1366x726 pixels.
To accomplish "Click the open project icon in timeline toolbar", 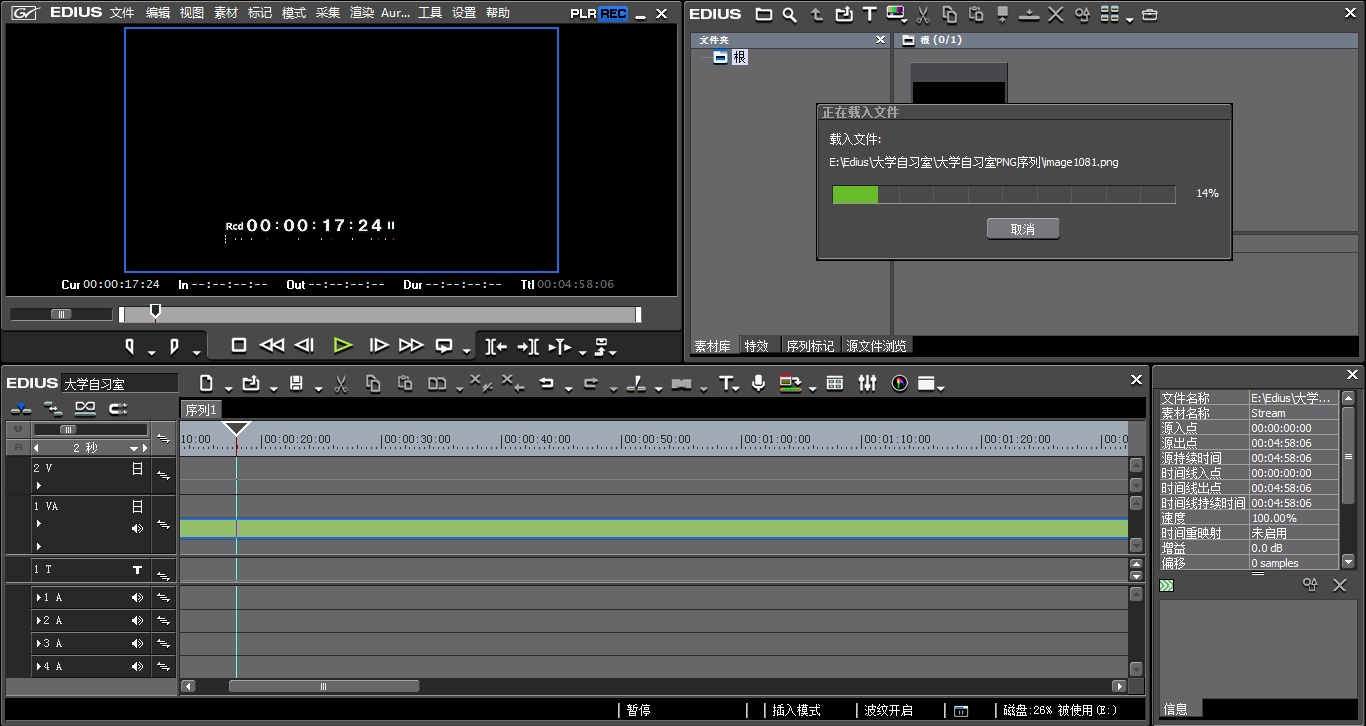I will (x=251, y=383).
